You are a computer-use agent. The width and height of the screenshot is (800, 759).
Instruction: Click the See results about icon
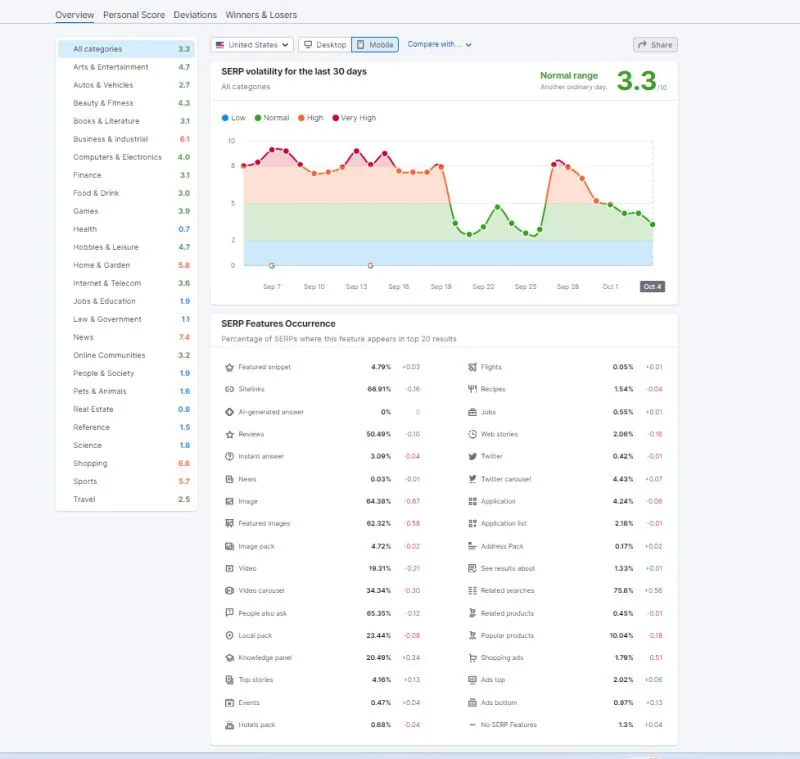point(472,568)
